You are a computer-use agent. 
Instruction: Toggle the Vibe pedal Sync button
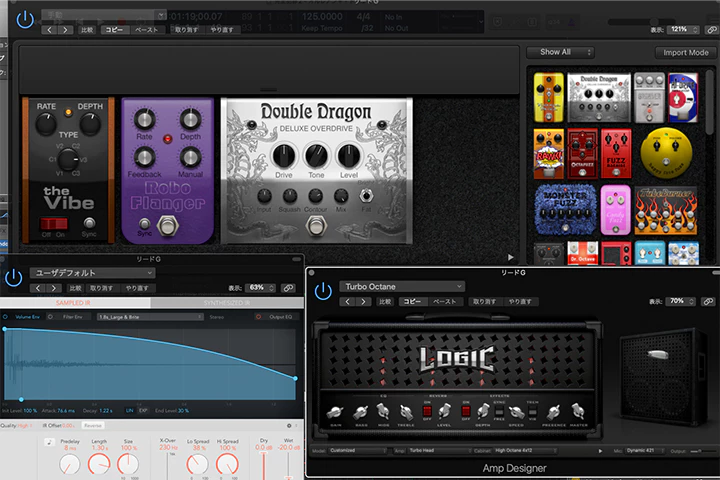point(89,223)
